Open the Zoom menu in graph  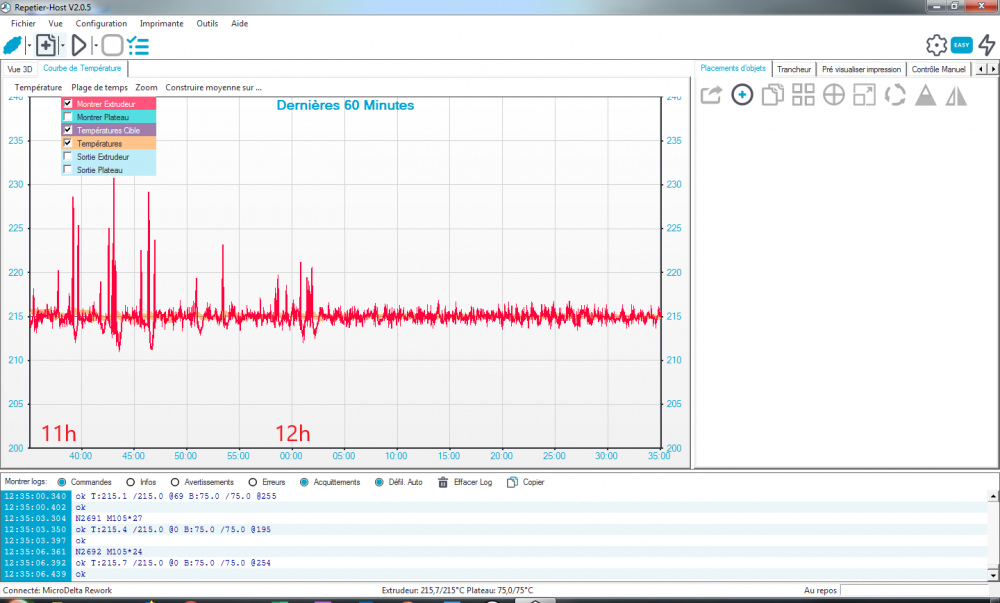146,87
